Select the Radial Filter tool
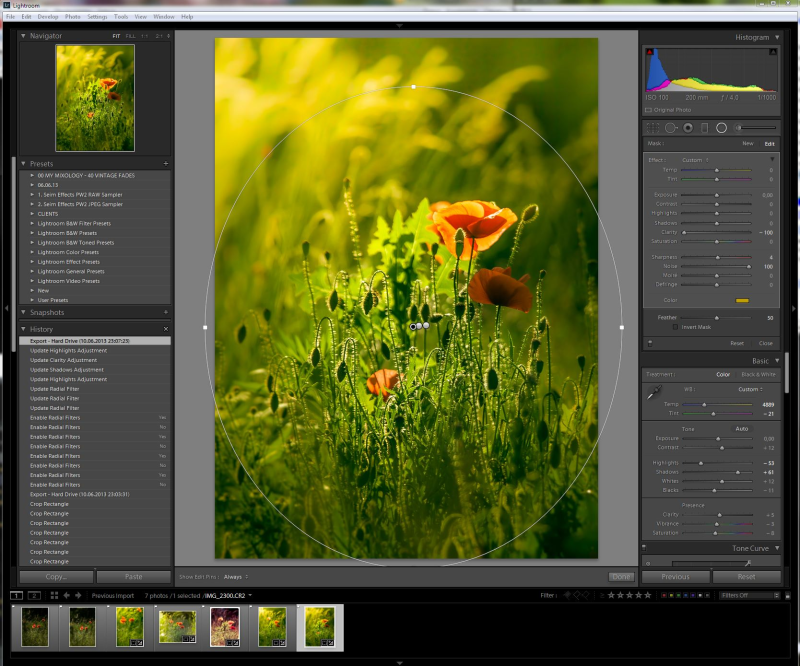 point(721,128)
